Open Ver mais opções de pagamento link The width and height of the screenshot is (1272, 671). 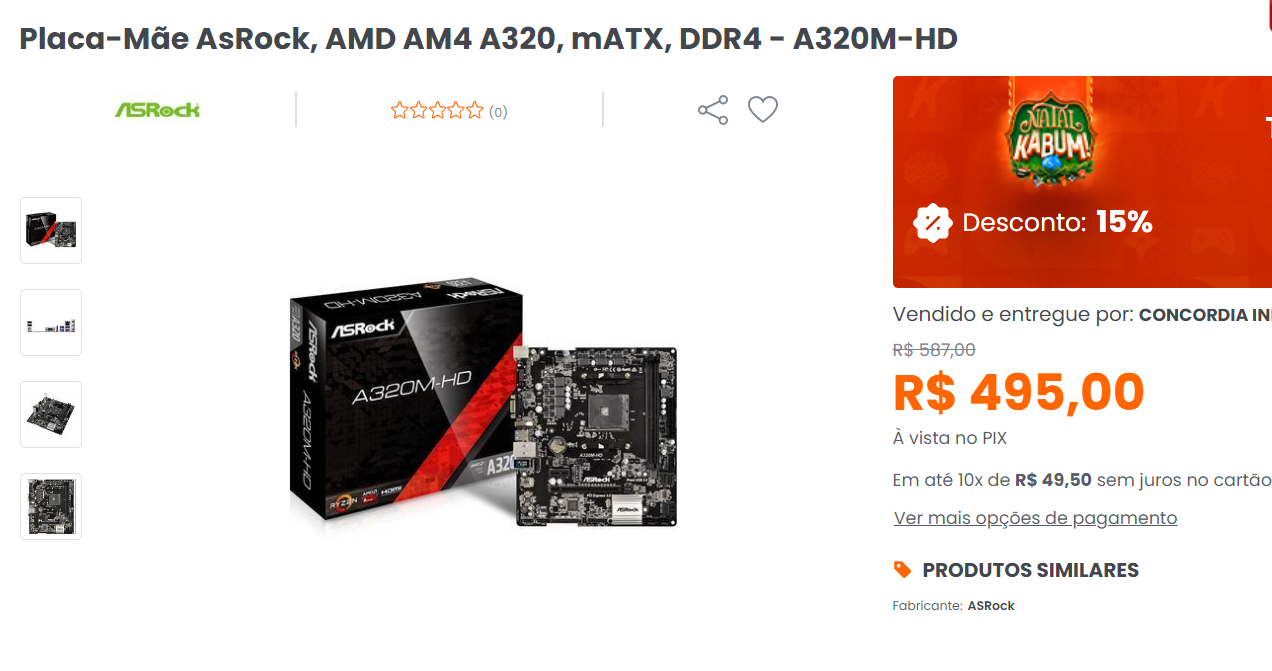(x=1035, y=518)
